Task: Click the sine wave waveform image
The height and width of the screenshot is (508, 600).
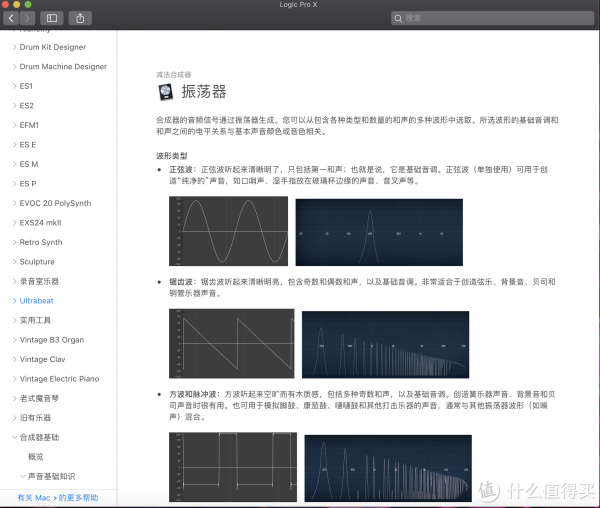Action: pyautogui.click(x=228, y=231)
